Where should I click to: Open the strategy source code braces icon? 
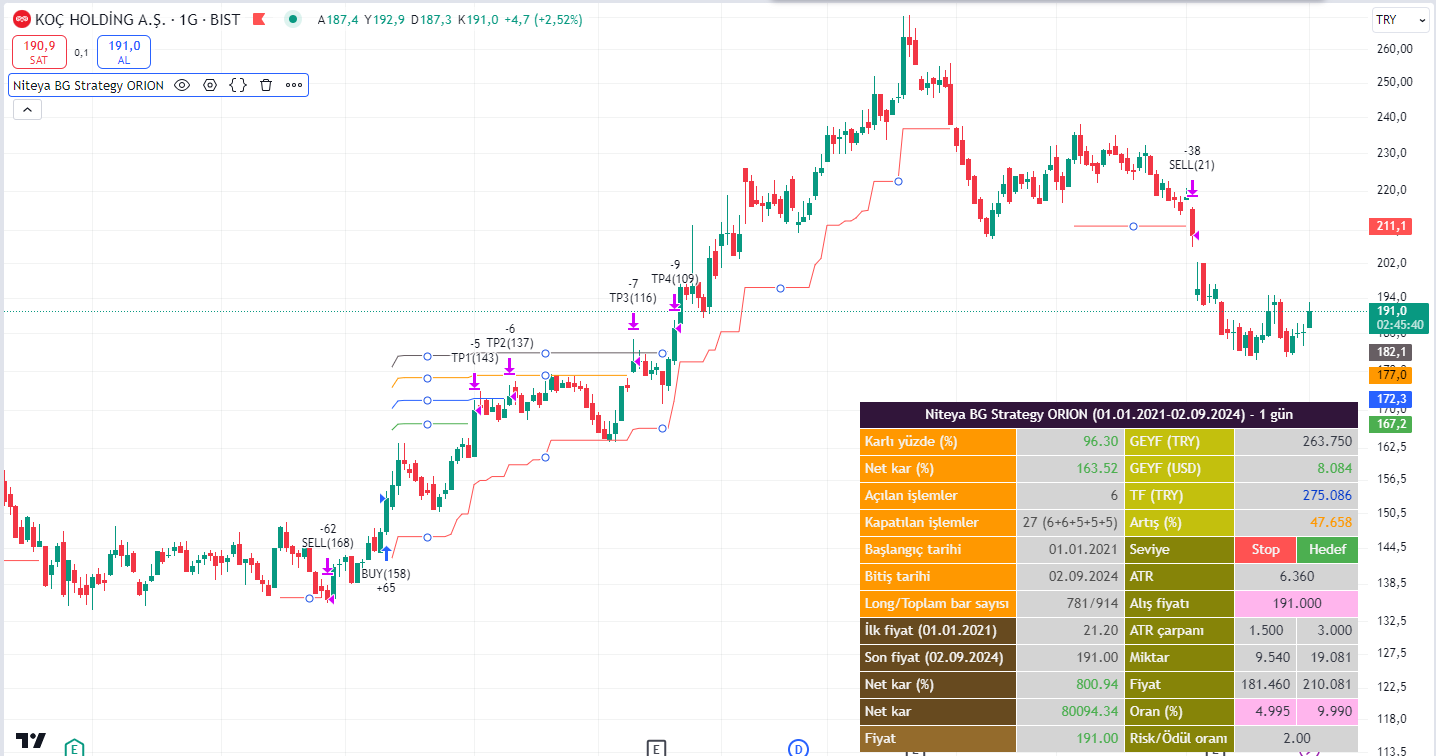click(x=238, y=85)
